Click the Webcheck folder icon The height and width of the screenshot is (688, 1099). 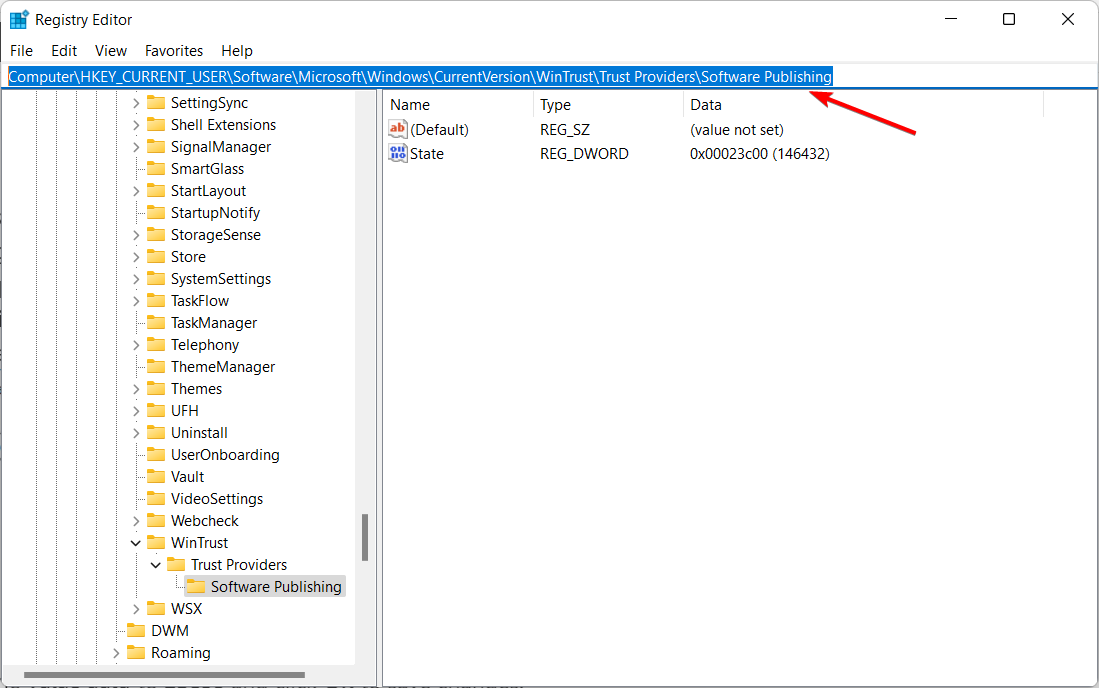[156, 521]
